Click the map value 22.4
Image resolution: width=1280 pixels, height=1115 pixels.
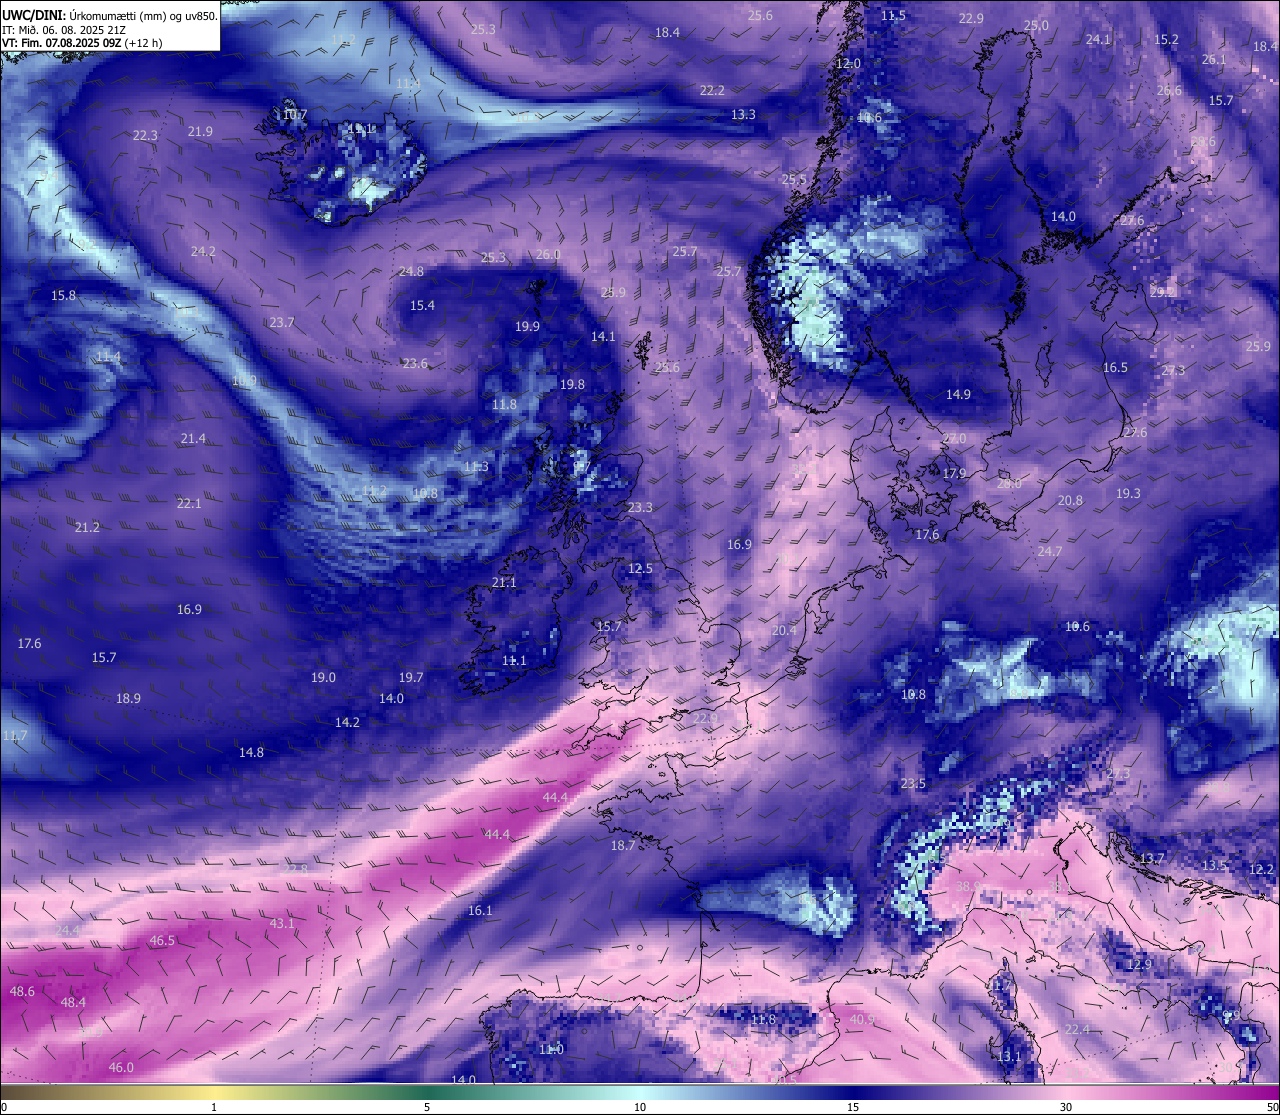[1077, 1029]
